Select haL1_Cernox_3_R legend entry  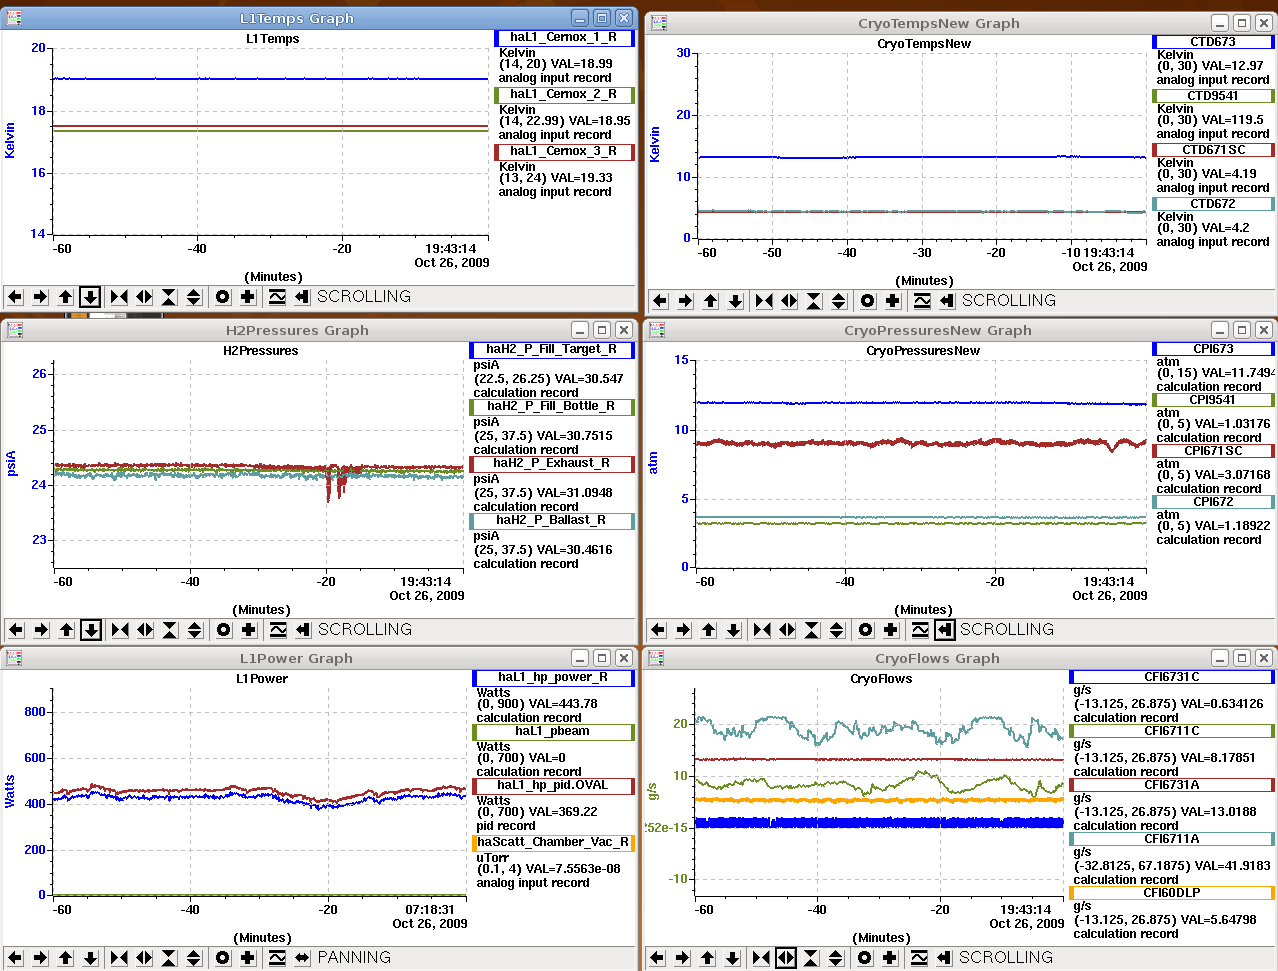(564, 151)
